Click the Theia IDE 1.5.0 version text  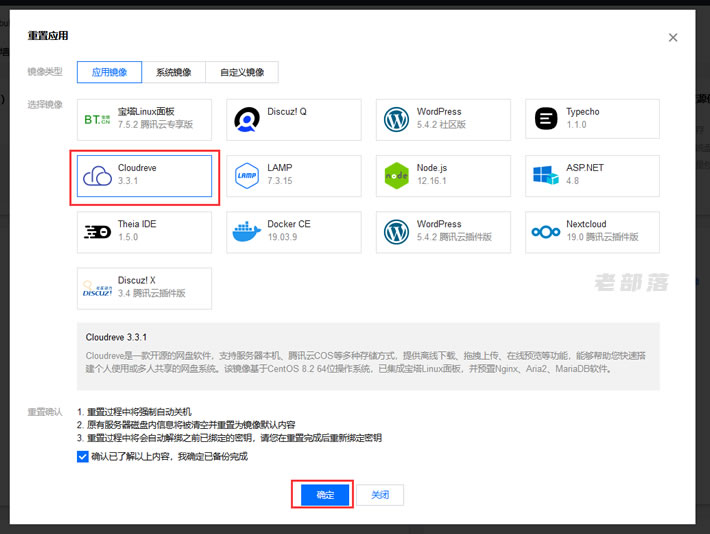(x=128, y=237)
